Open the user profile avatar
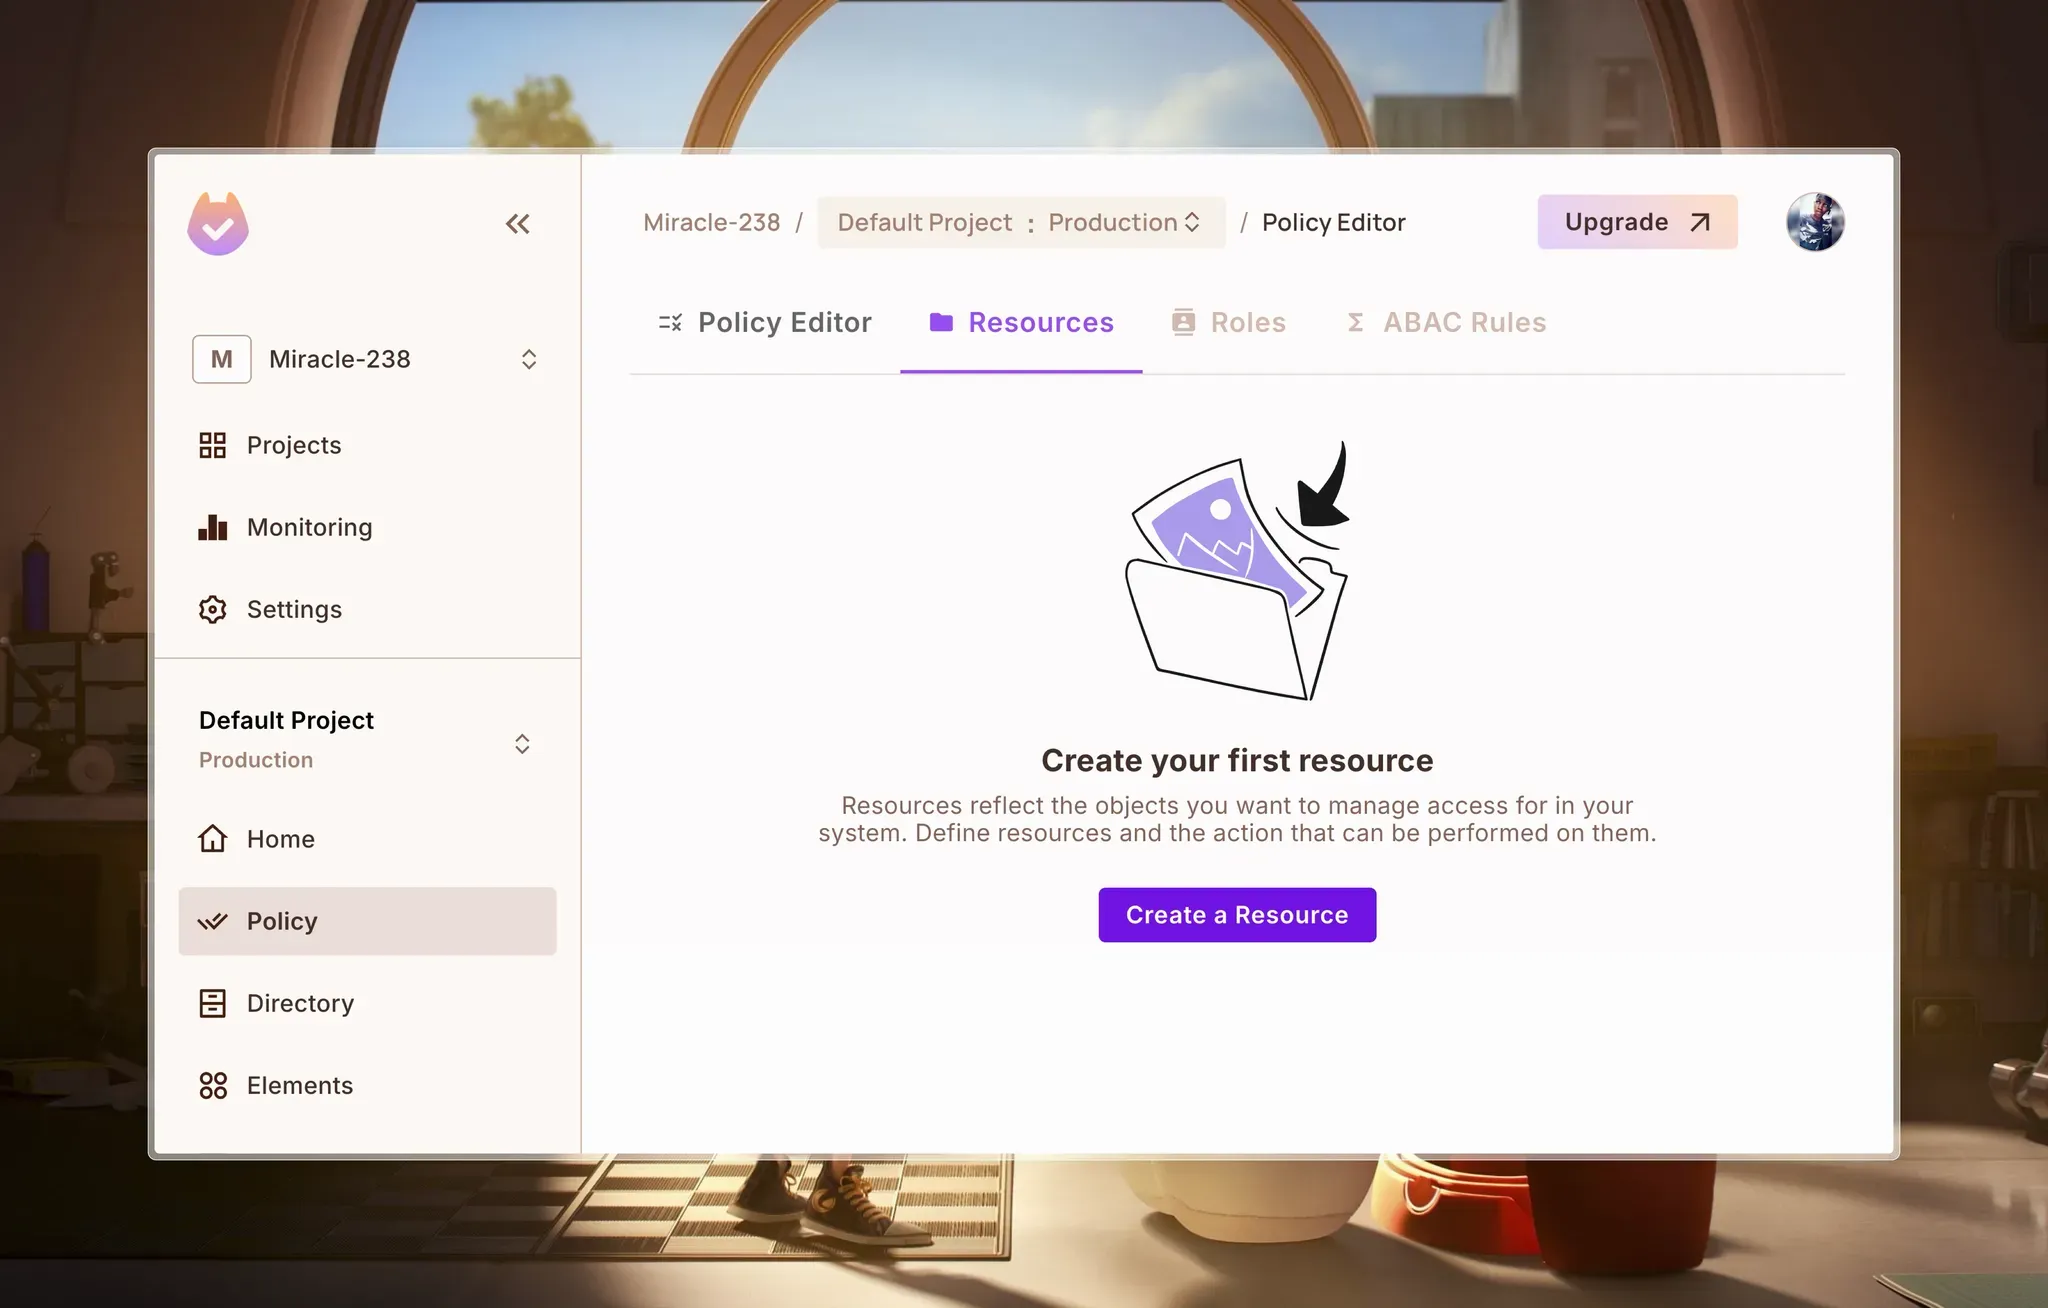This screenshot has height=1308, width=2048. [x=1815, y=222]
